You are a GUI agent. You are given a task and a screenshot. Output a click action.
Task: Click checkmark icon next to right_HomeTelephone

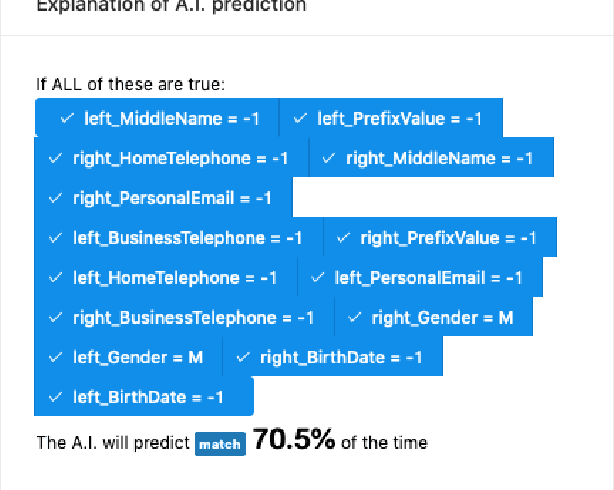[55, 159]
